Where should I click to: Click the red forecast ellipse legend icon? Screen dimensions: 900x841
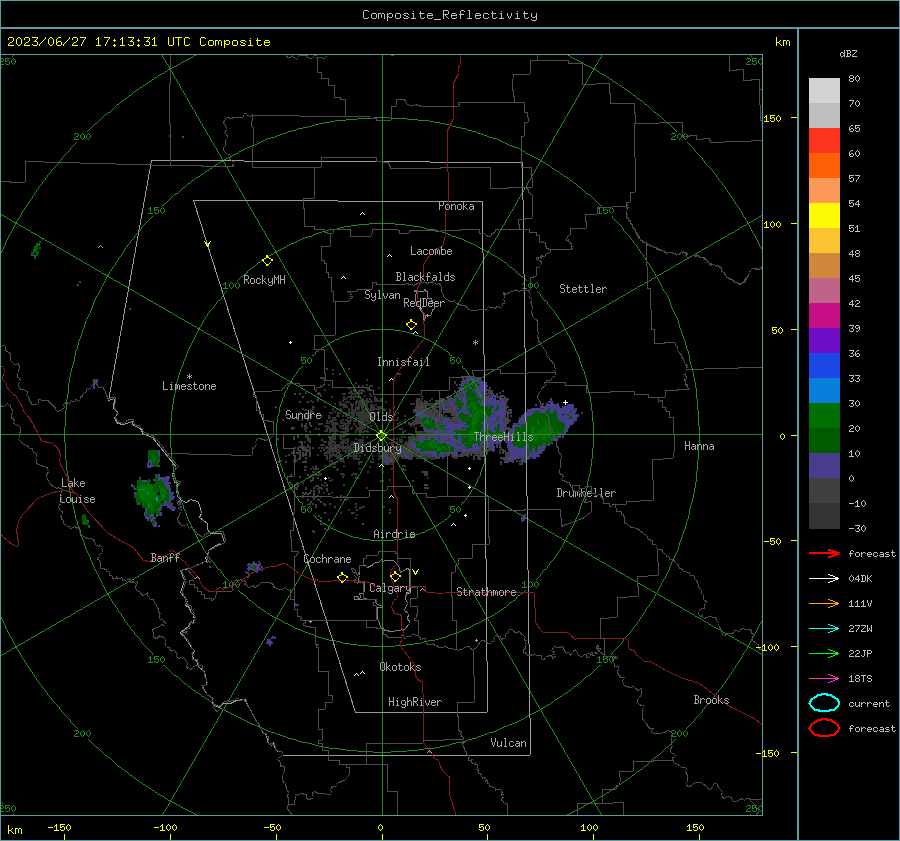click(x=824, y=728)
